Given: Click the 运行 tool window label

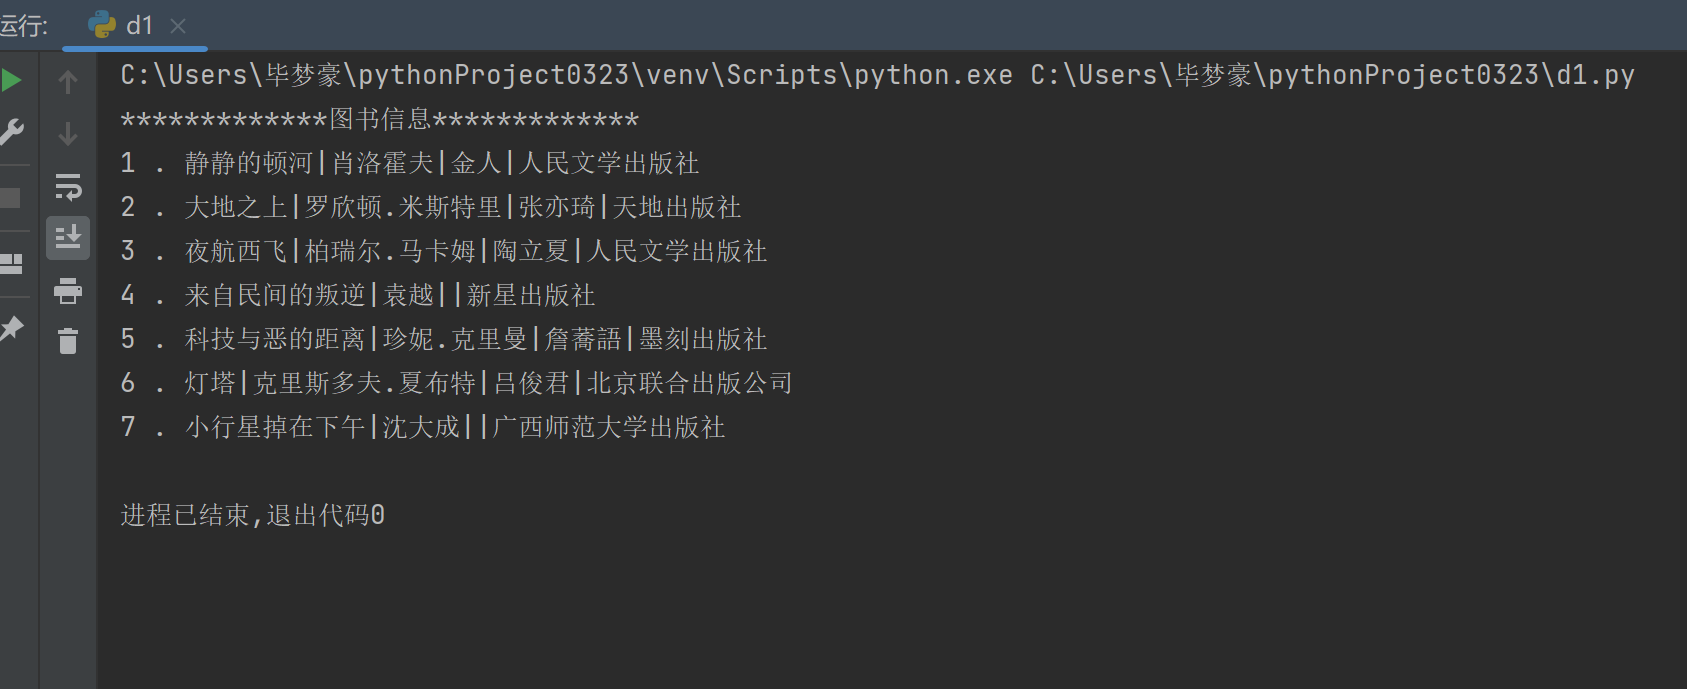Looking at the screenshot, I should pos(24,25).
